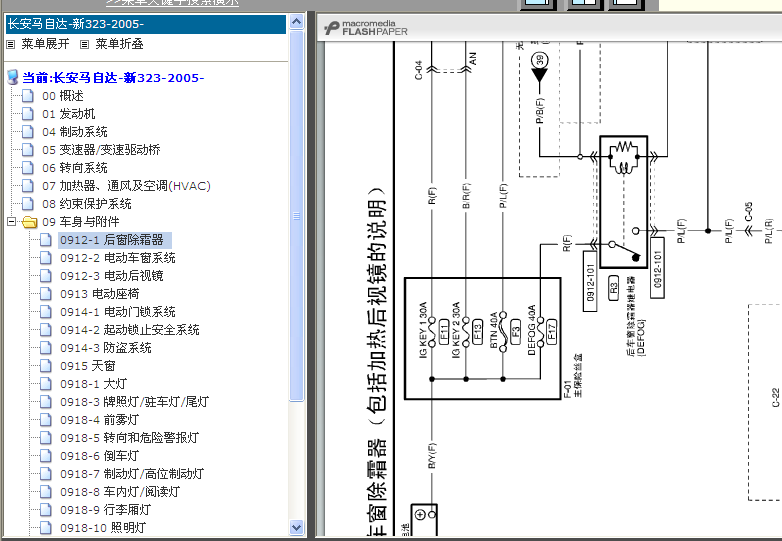
Task: Open 0912-2 电动车窗系统 diagram
Action: 118,258
